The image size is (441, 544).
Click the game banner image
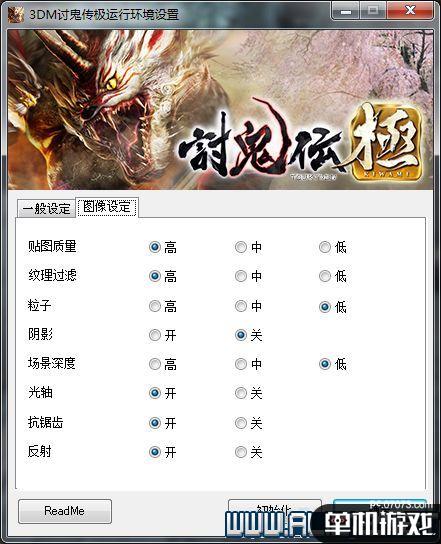click(x=220, y=110)
